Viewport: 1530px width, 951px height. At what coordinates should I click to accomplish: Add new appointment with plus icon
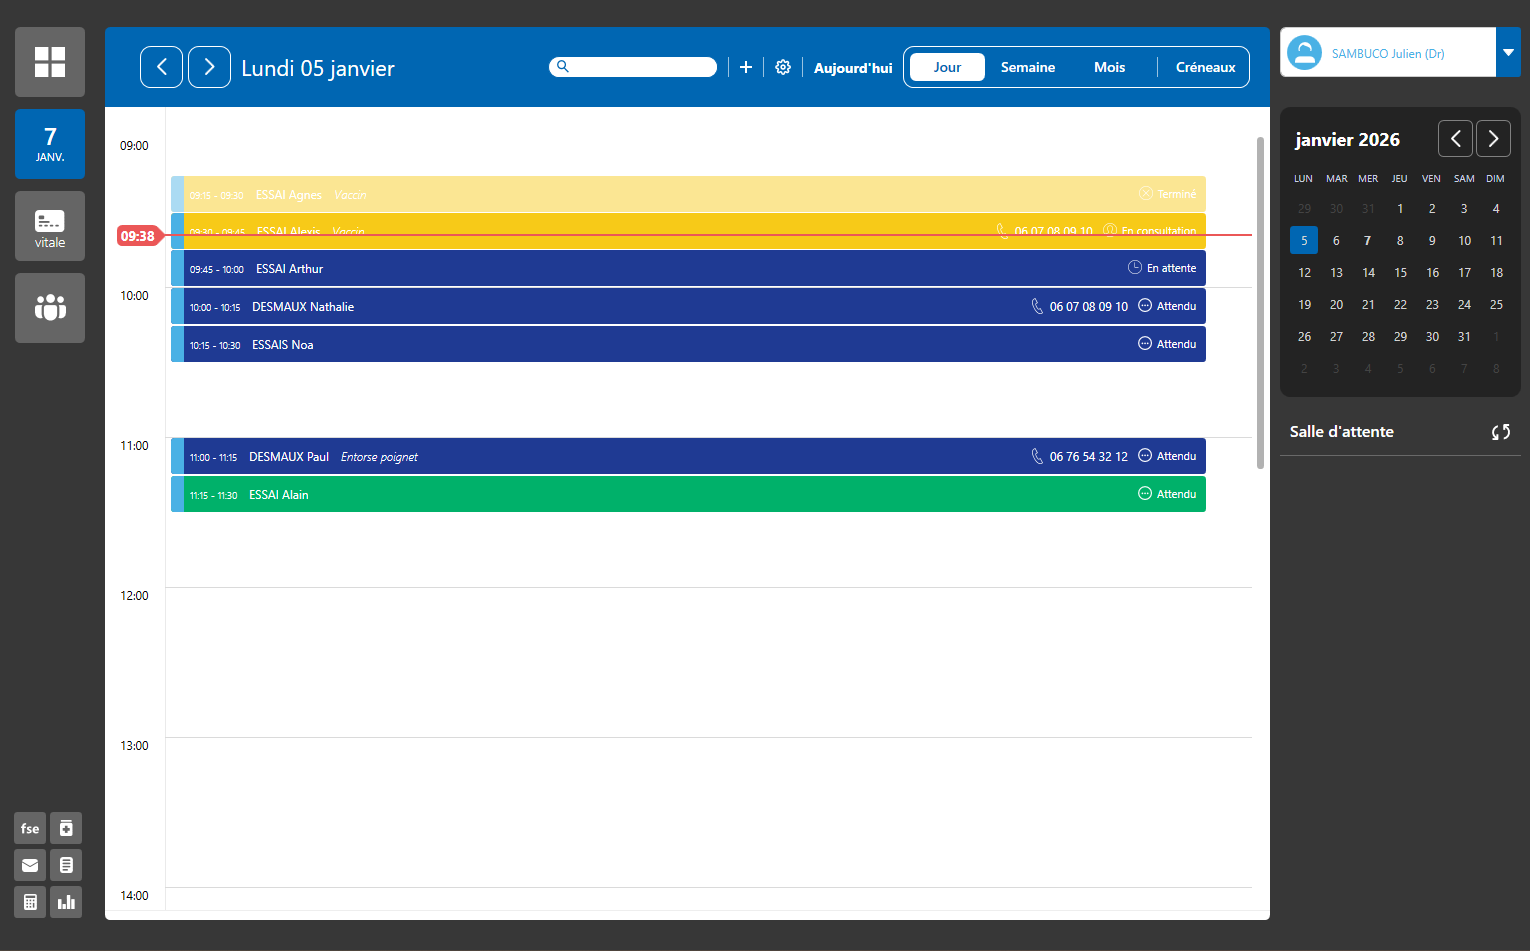point(745,67)
